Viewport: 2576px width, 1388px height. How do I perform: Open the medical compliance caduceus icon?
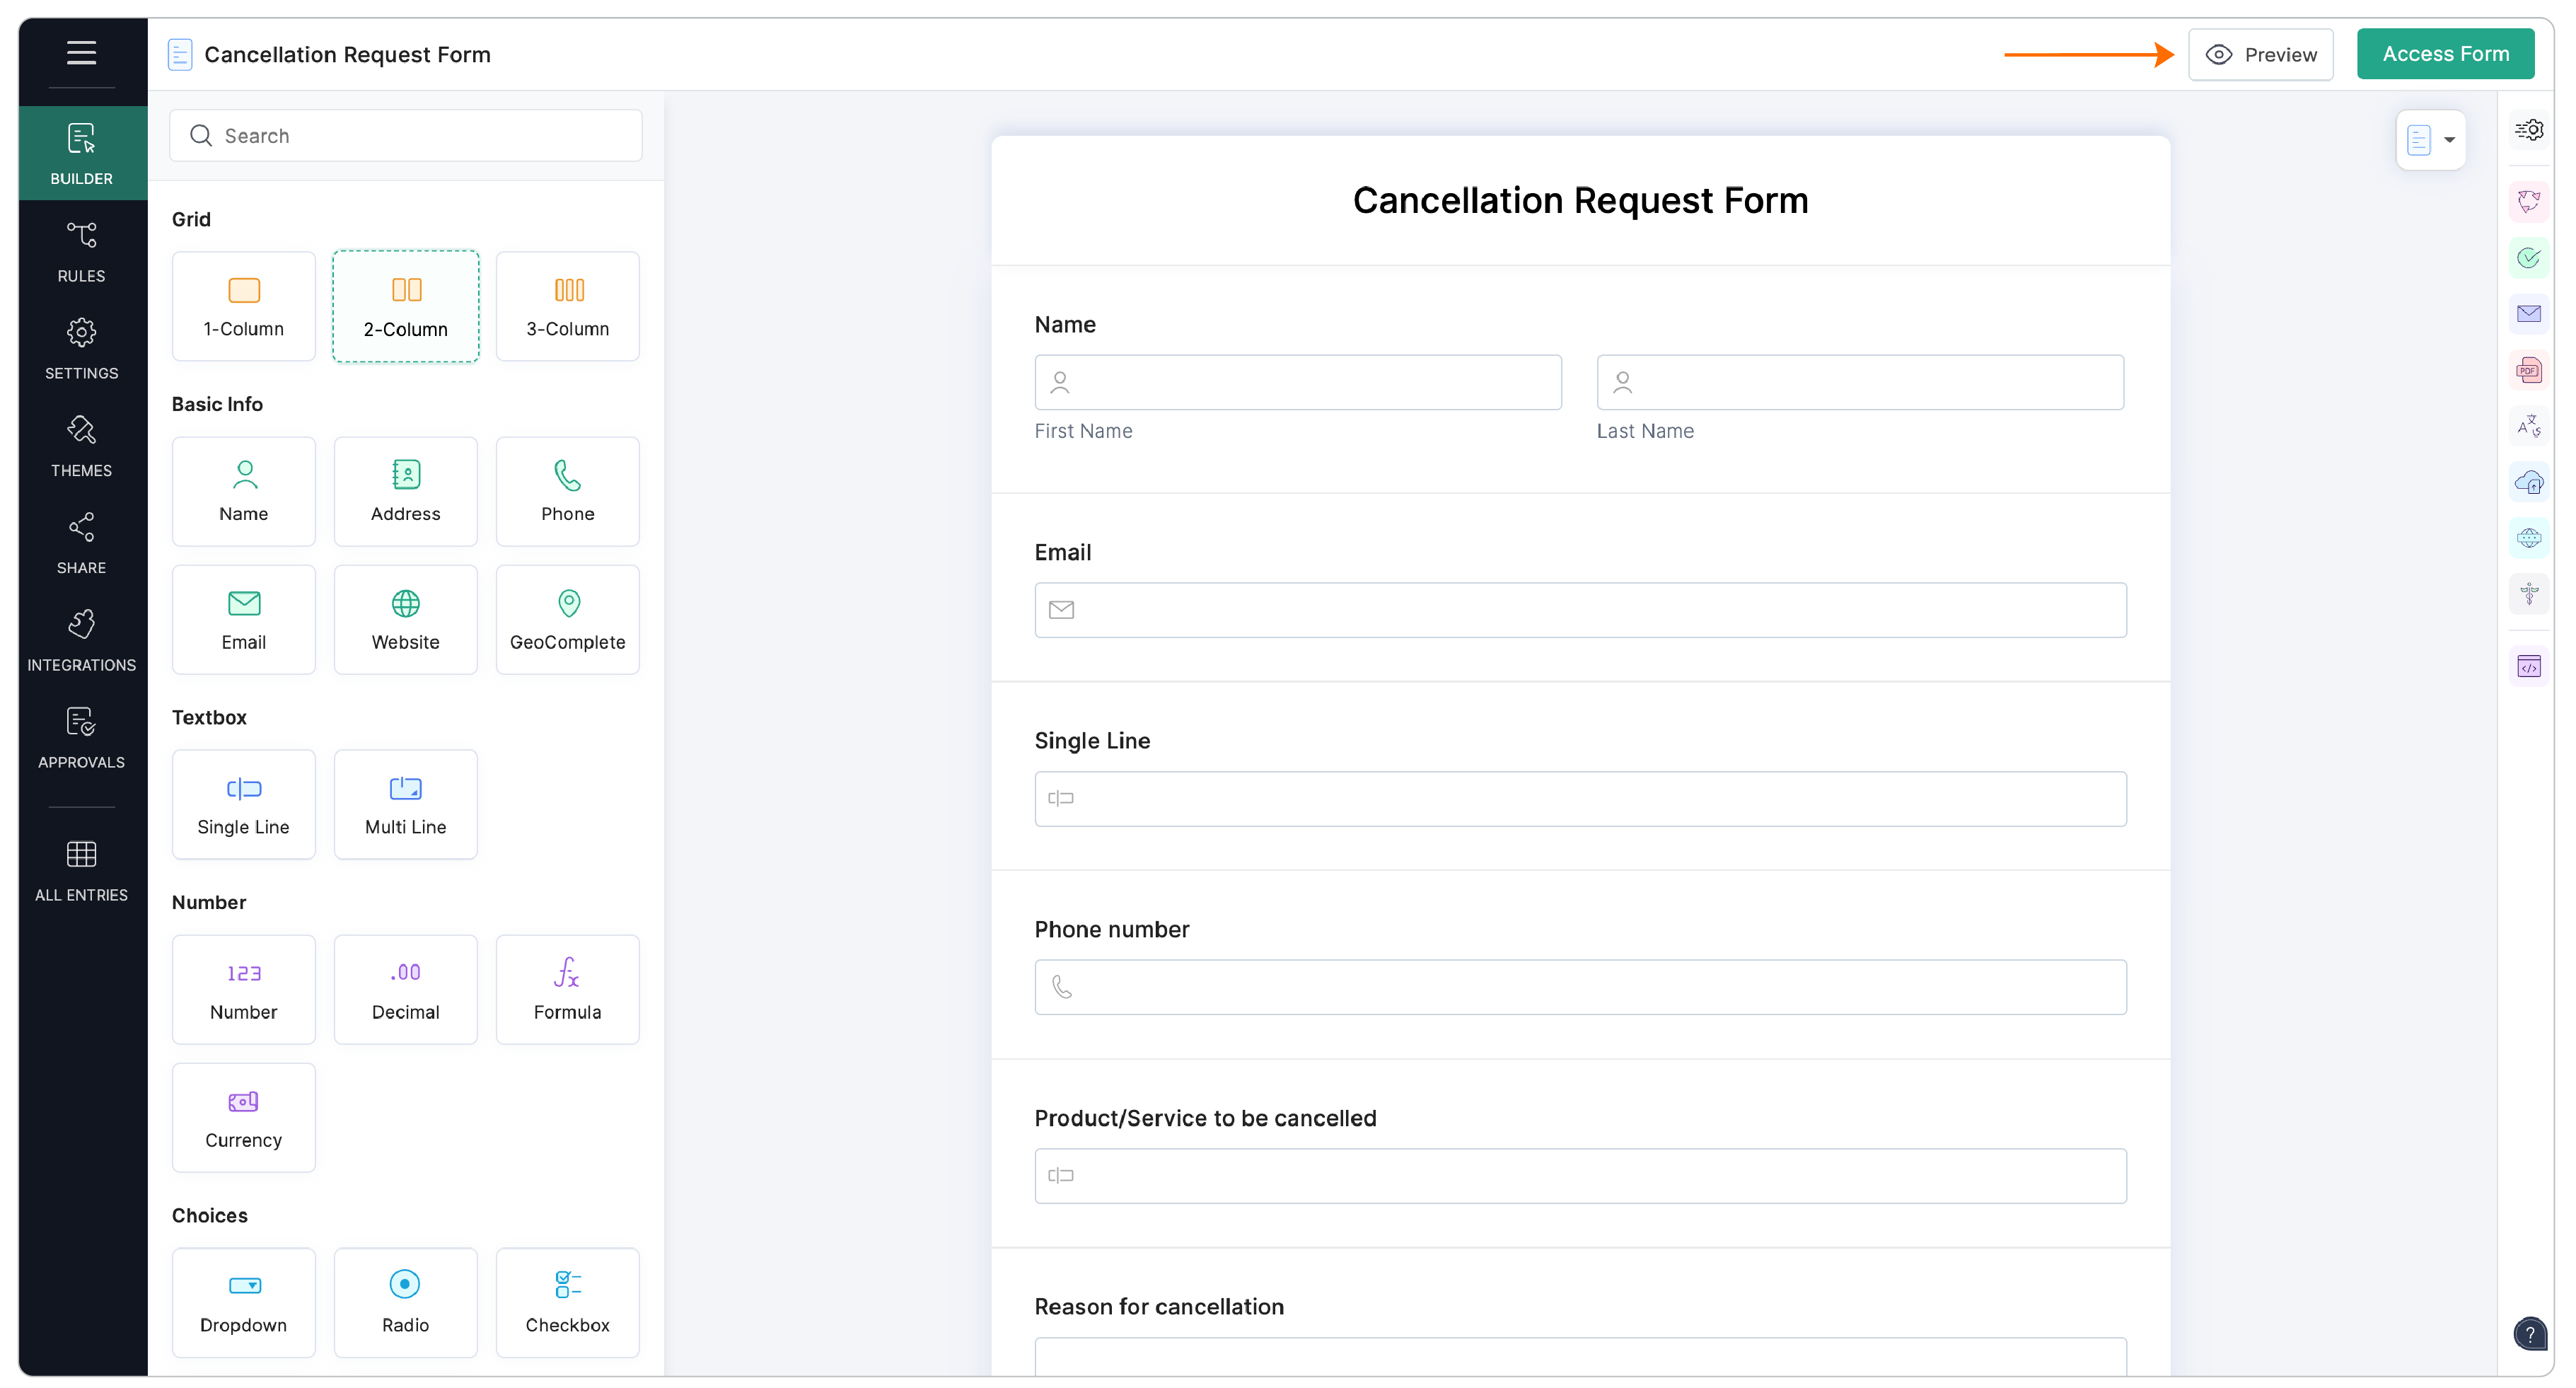tap(2530, 593)
